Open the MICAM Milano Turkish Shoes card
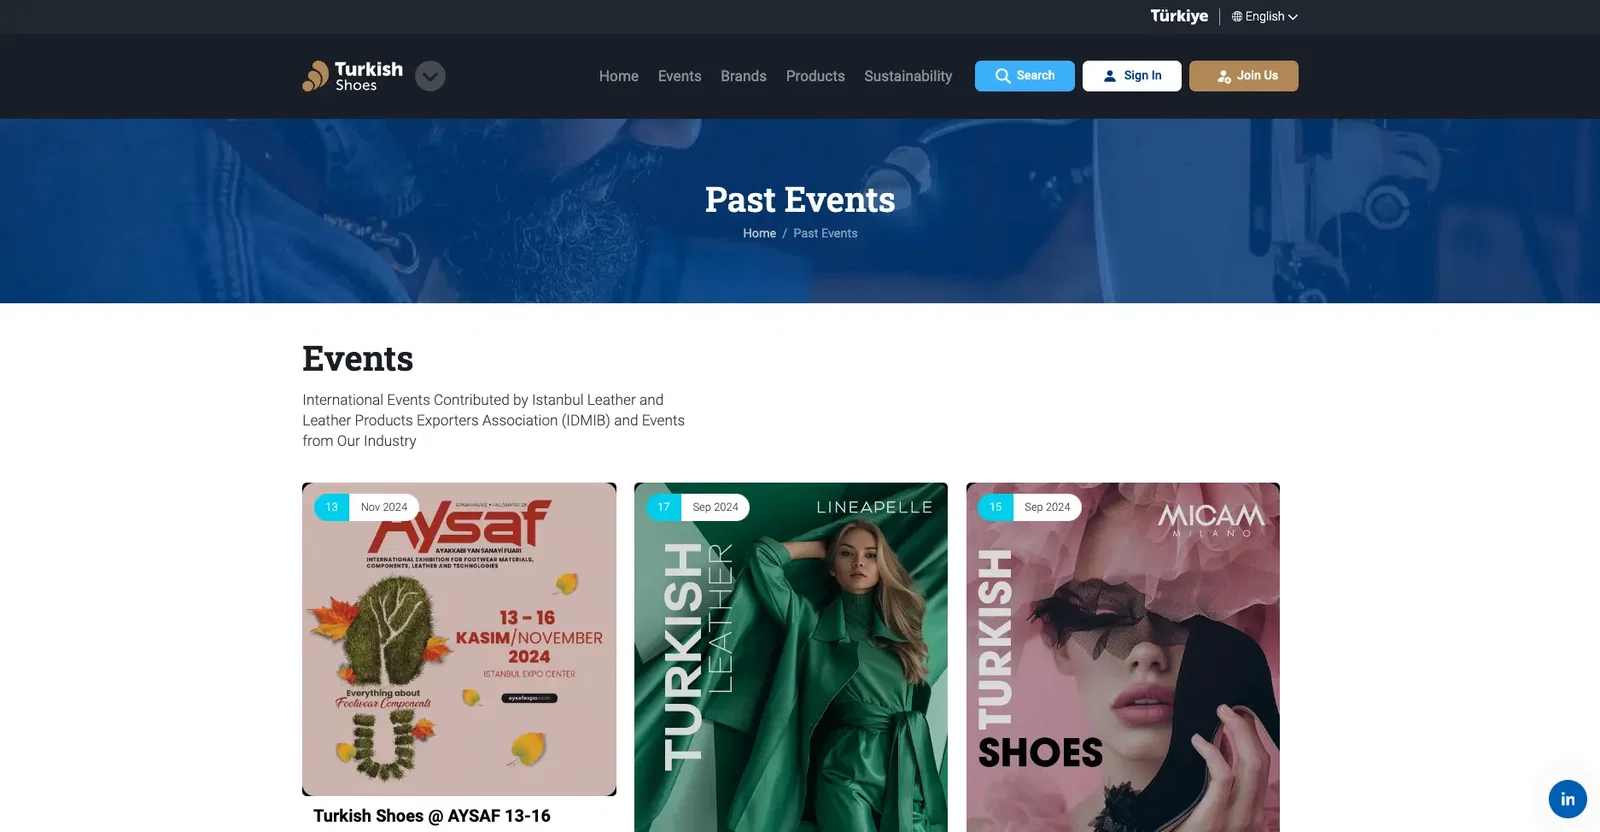The height and width of the screenshot is (832, 1600). pos(1123,657)
